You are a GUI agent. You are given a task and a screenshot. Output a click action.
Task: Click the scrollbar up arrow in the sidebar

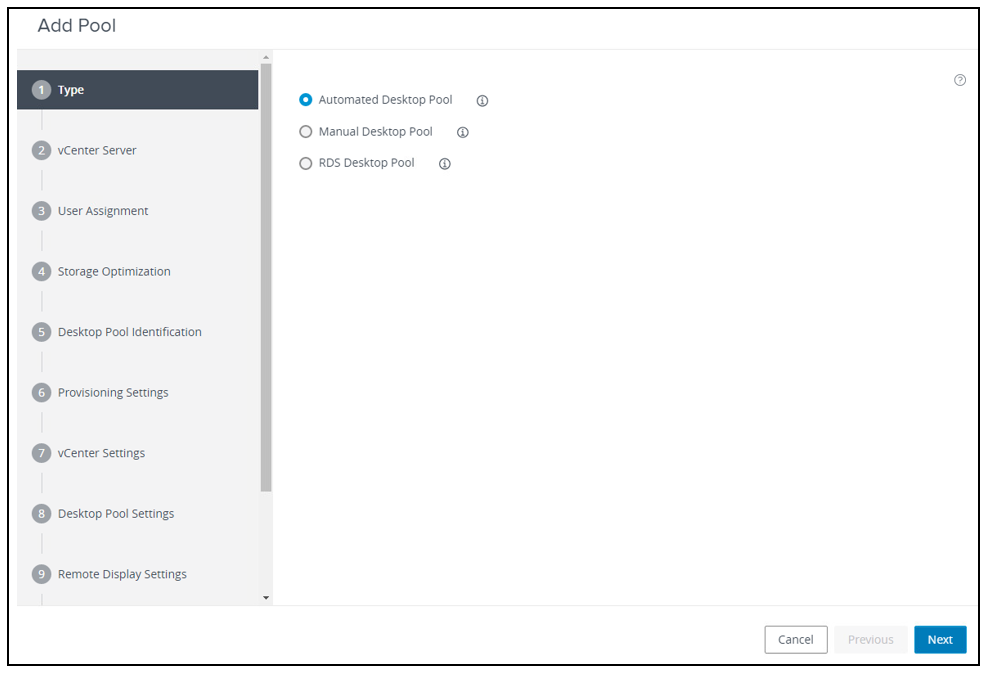tap(264, 57)
